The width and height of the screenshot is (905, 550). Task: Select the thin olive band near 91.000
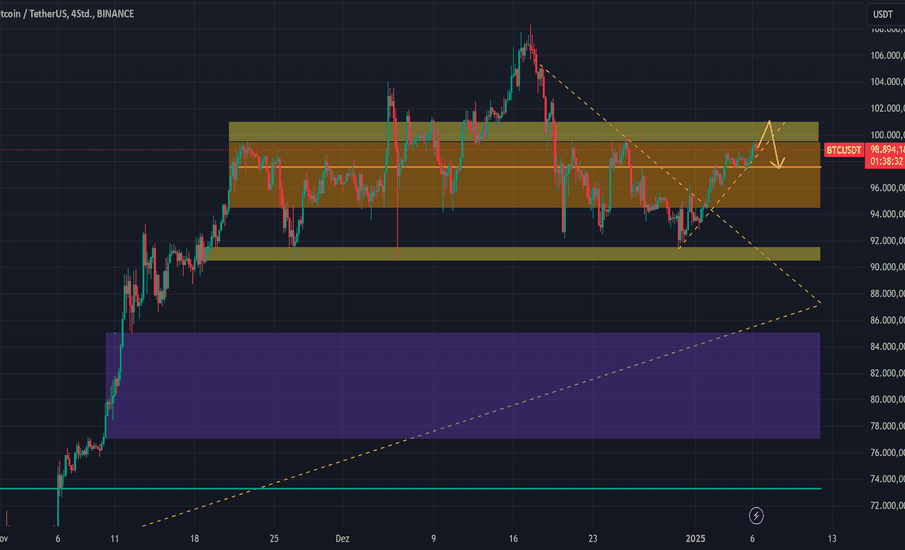click(500, 254)
